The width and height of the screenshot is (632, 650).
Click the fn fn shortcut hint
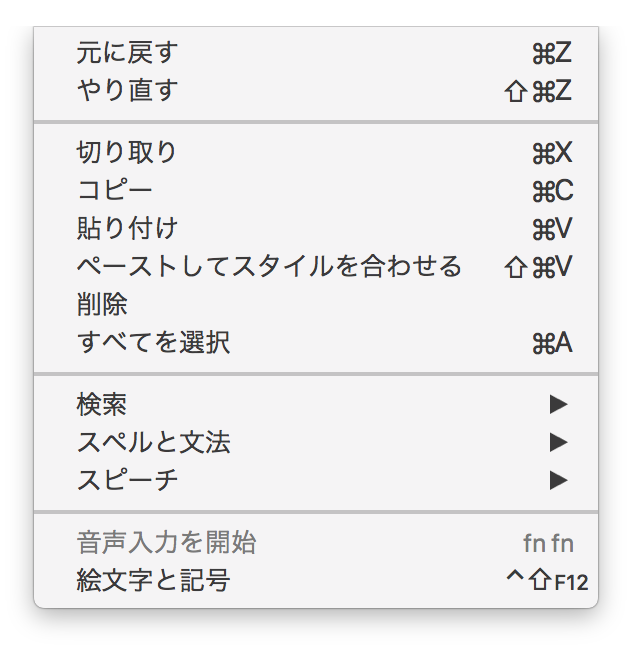[x=548, y=543]
